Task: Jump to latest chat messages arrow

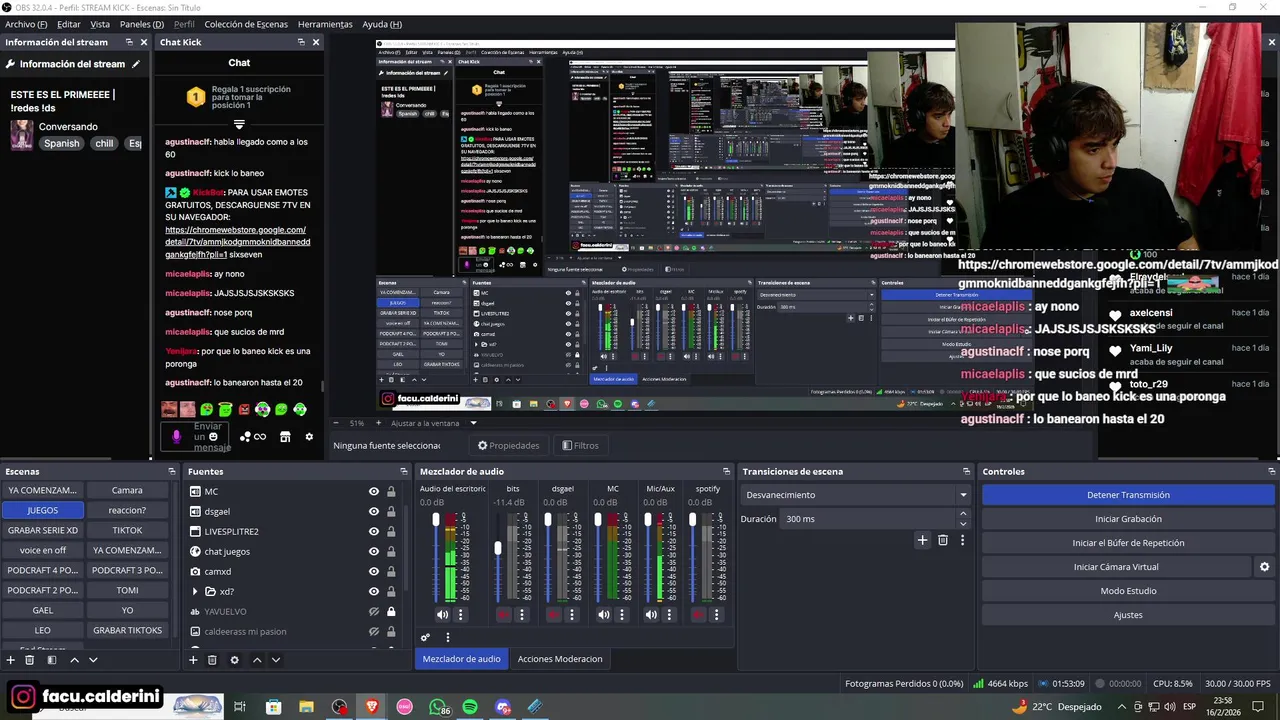Action: (239, 125)
